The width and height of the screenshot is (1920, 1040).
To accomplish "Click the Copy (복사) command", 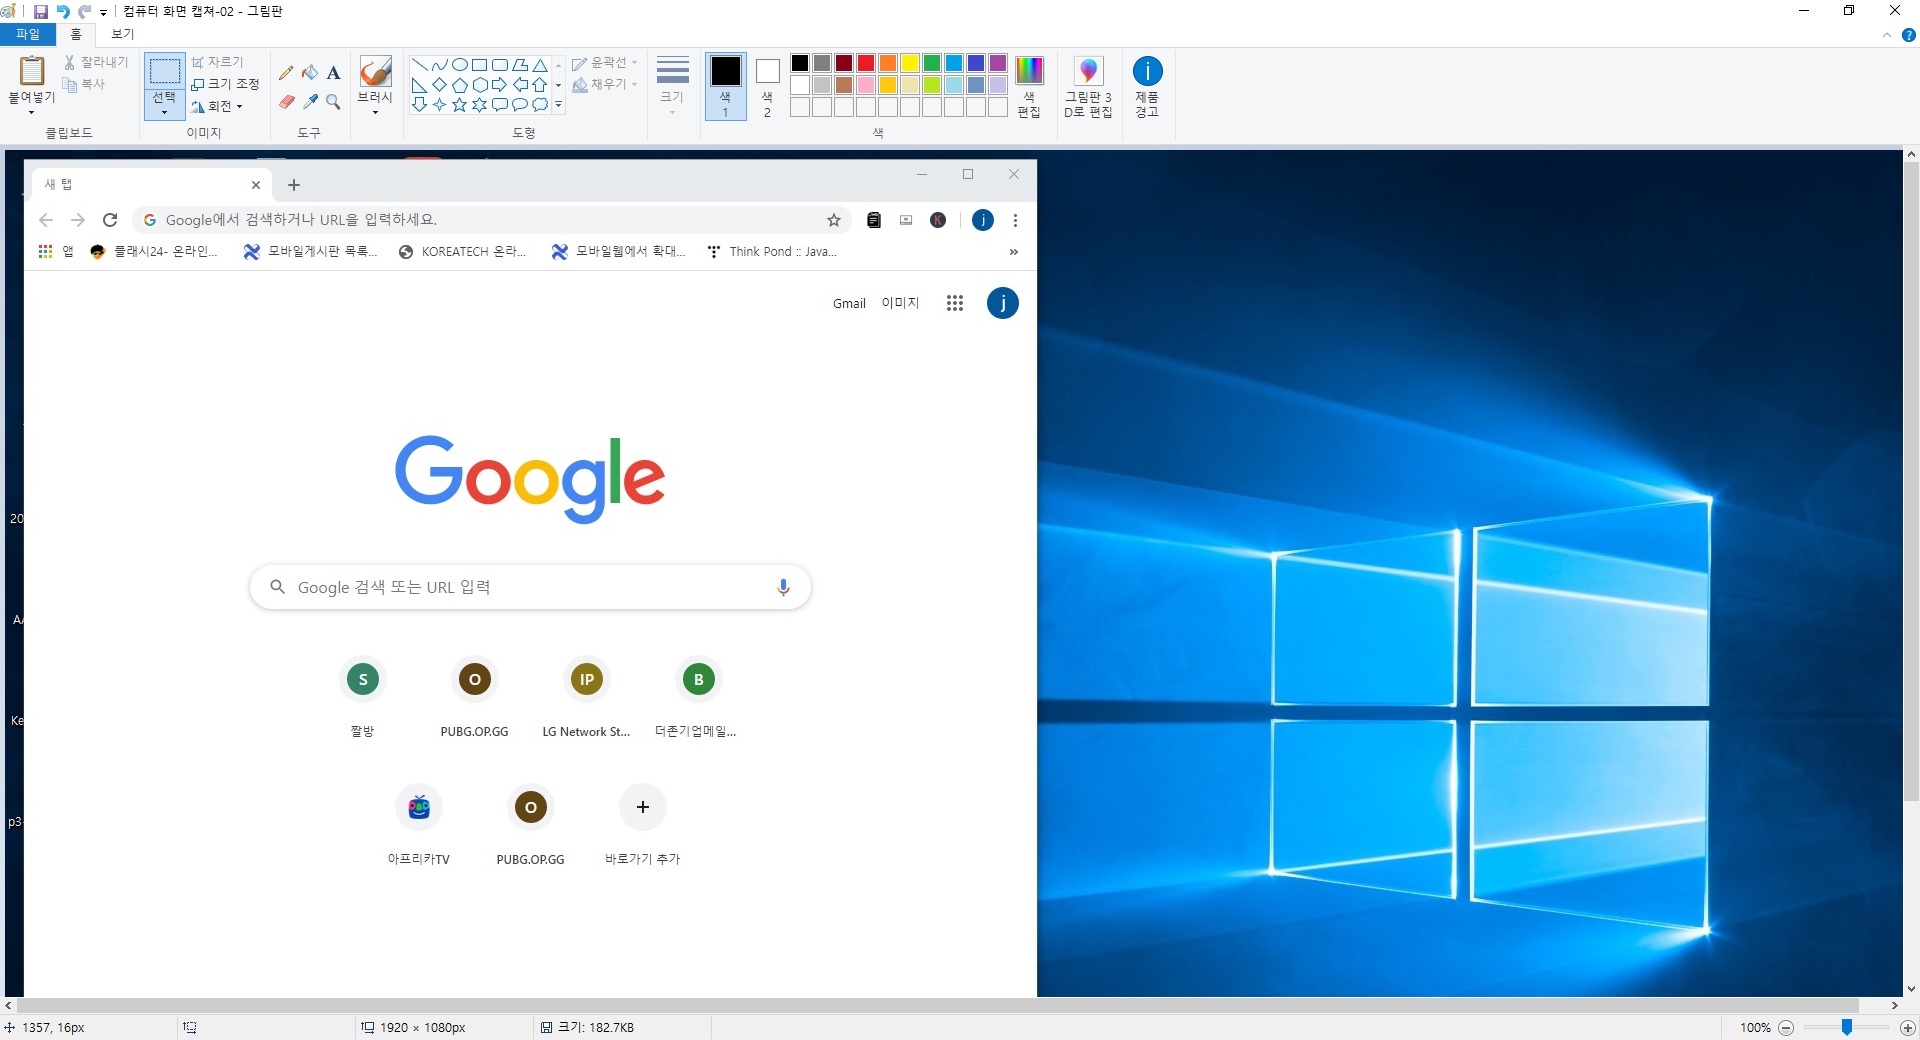I will pos(84,84).
